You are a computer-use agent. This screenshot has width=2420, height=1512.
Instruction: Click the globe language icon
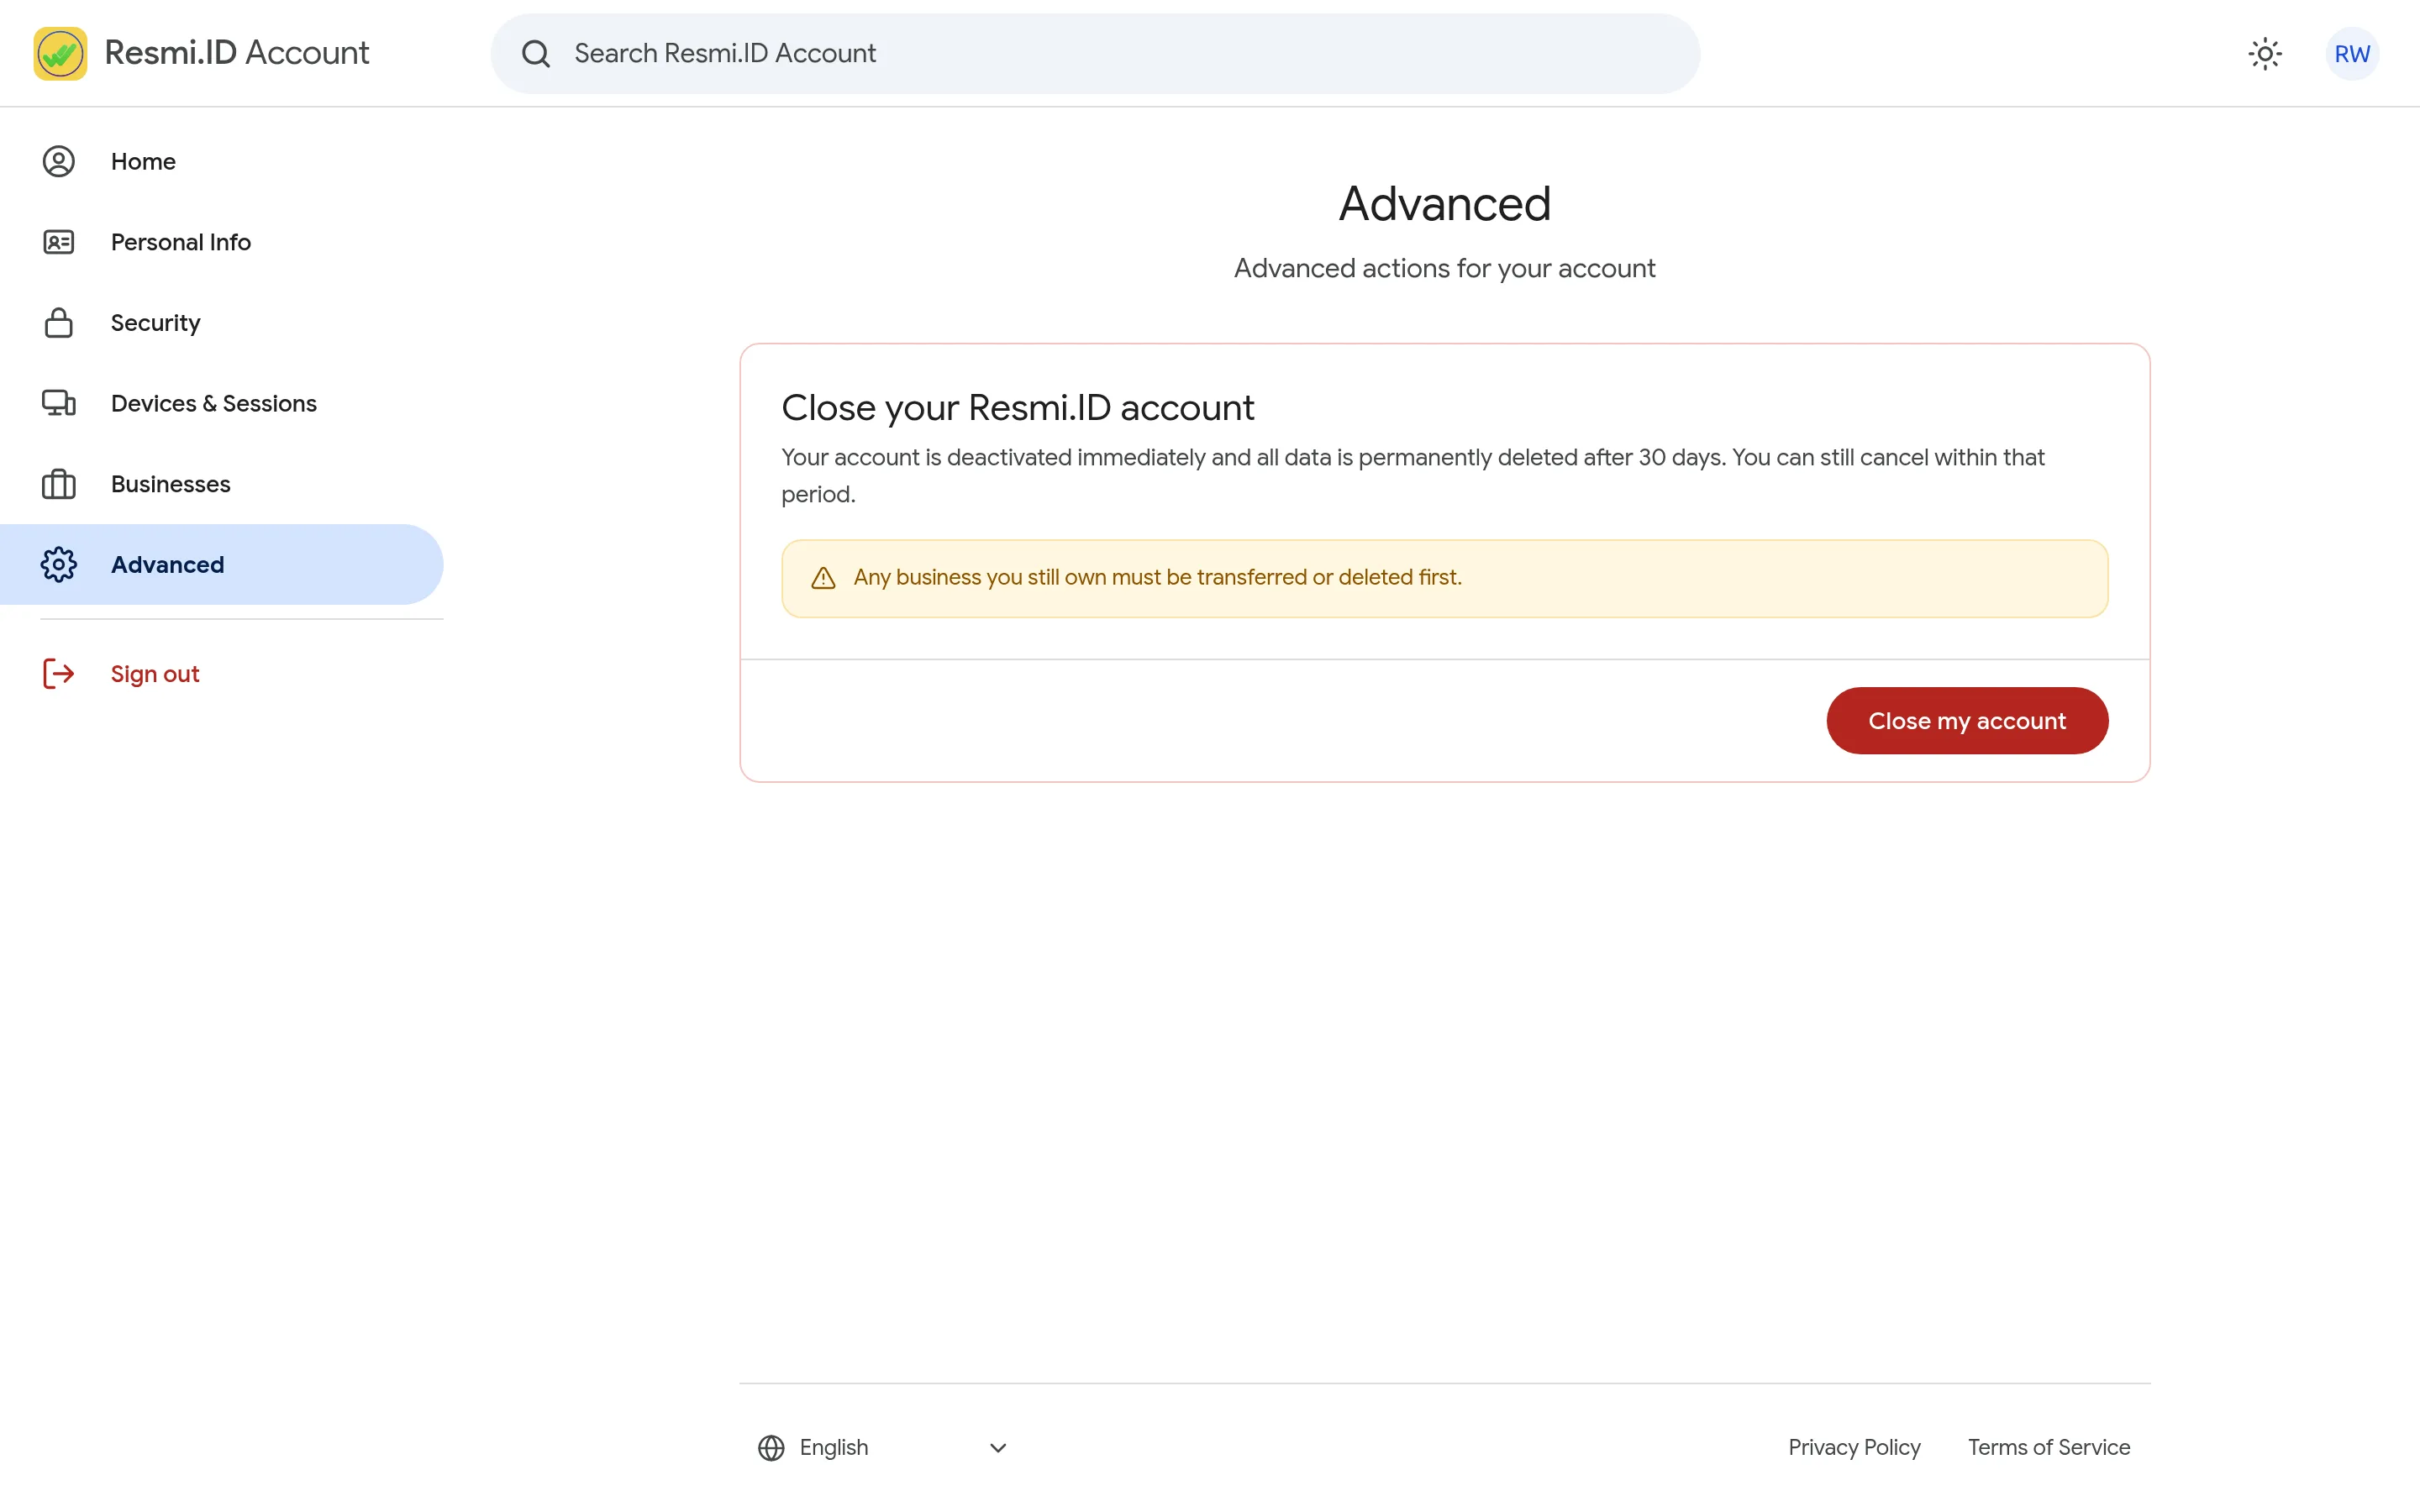tap(771, 1448)
